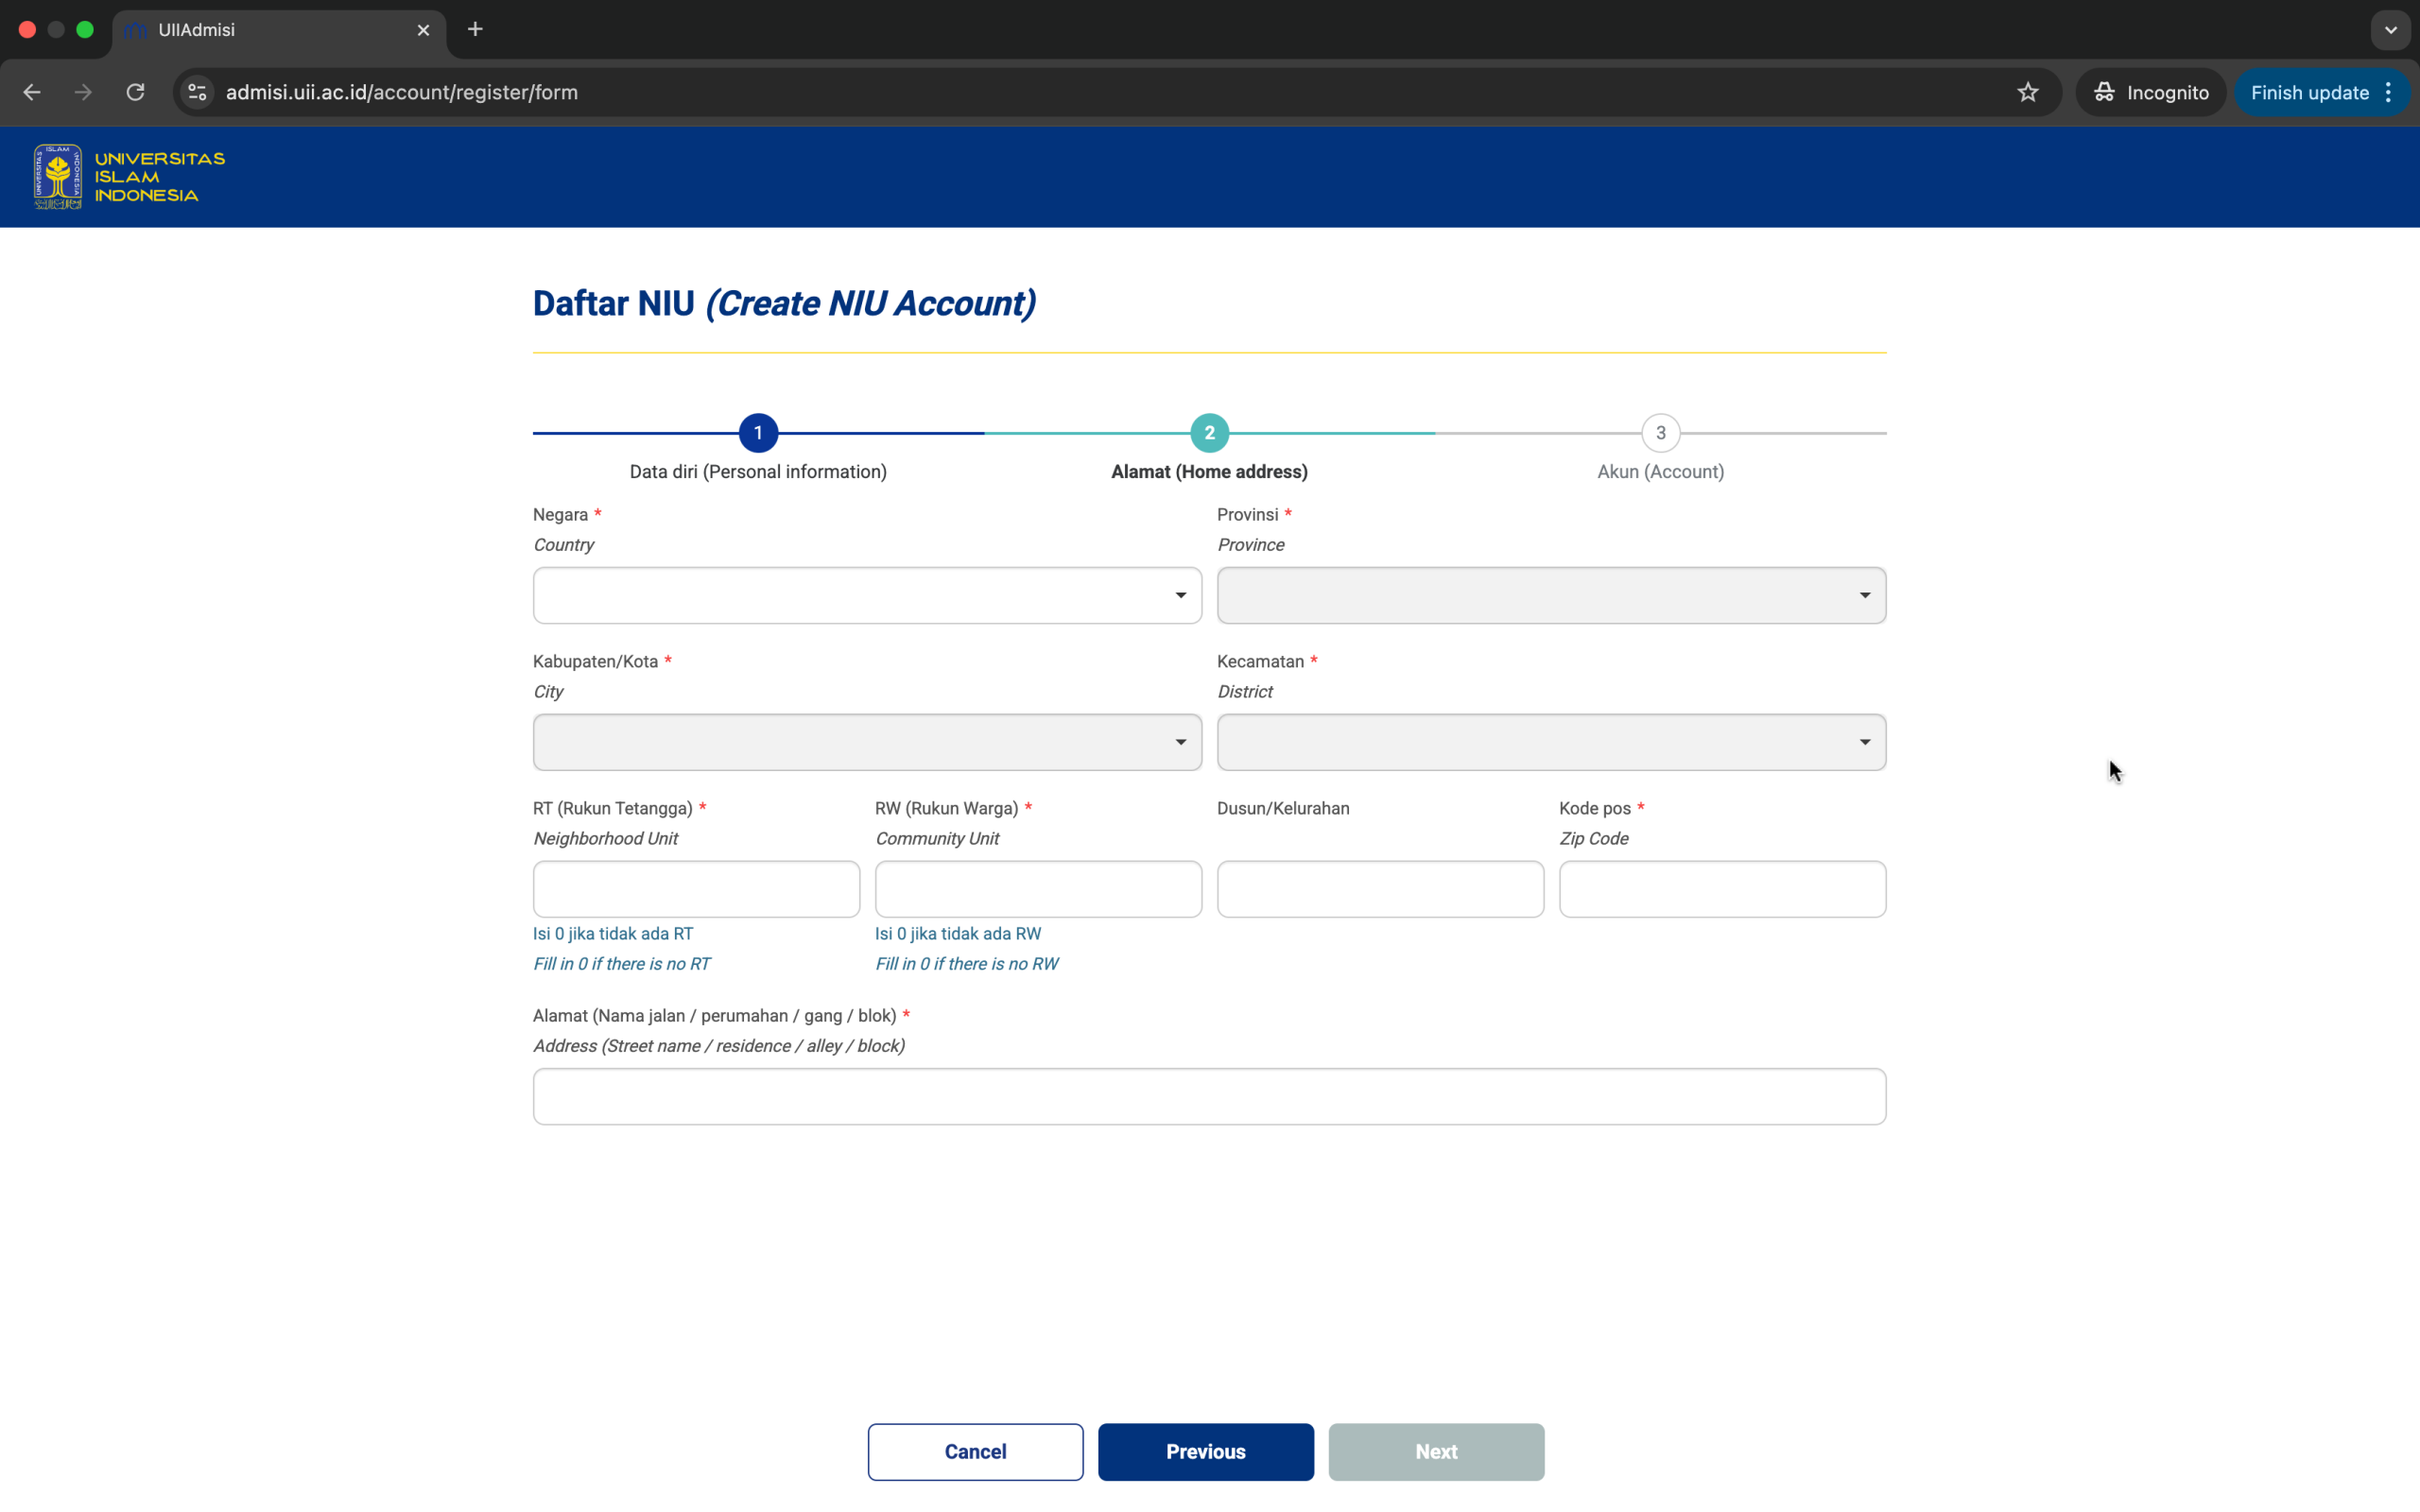2420x1512 pixels.
Task: Focus the RT Neighborhood Unit field
Action: click(x=696, y=889)
